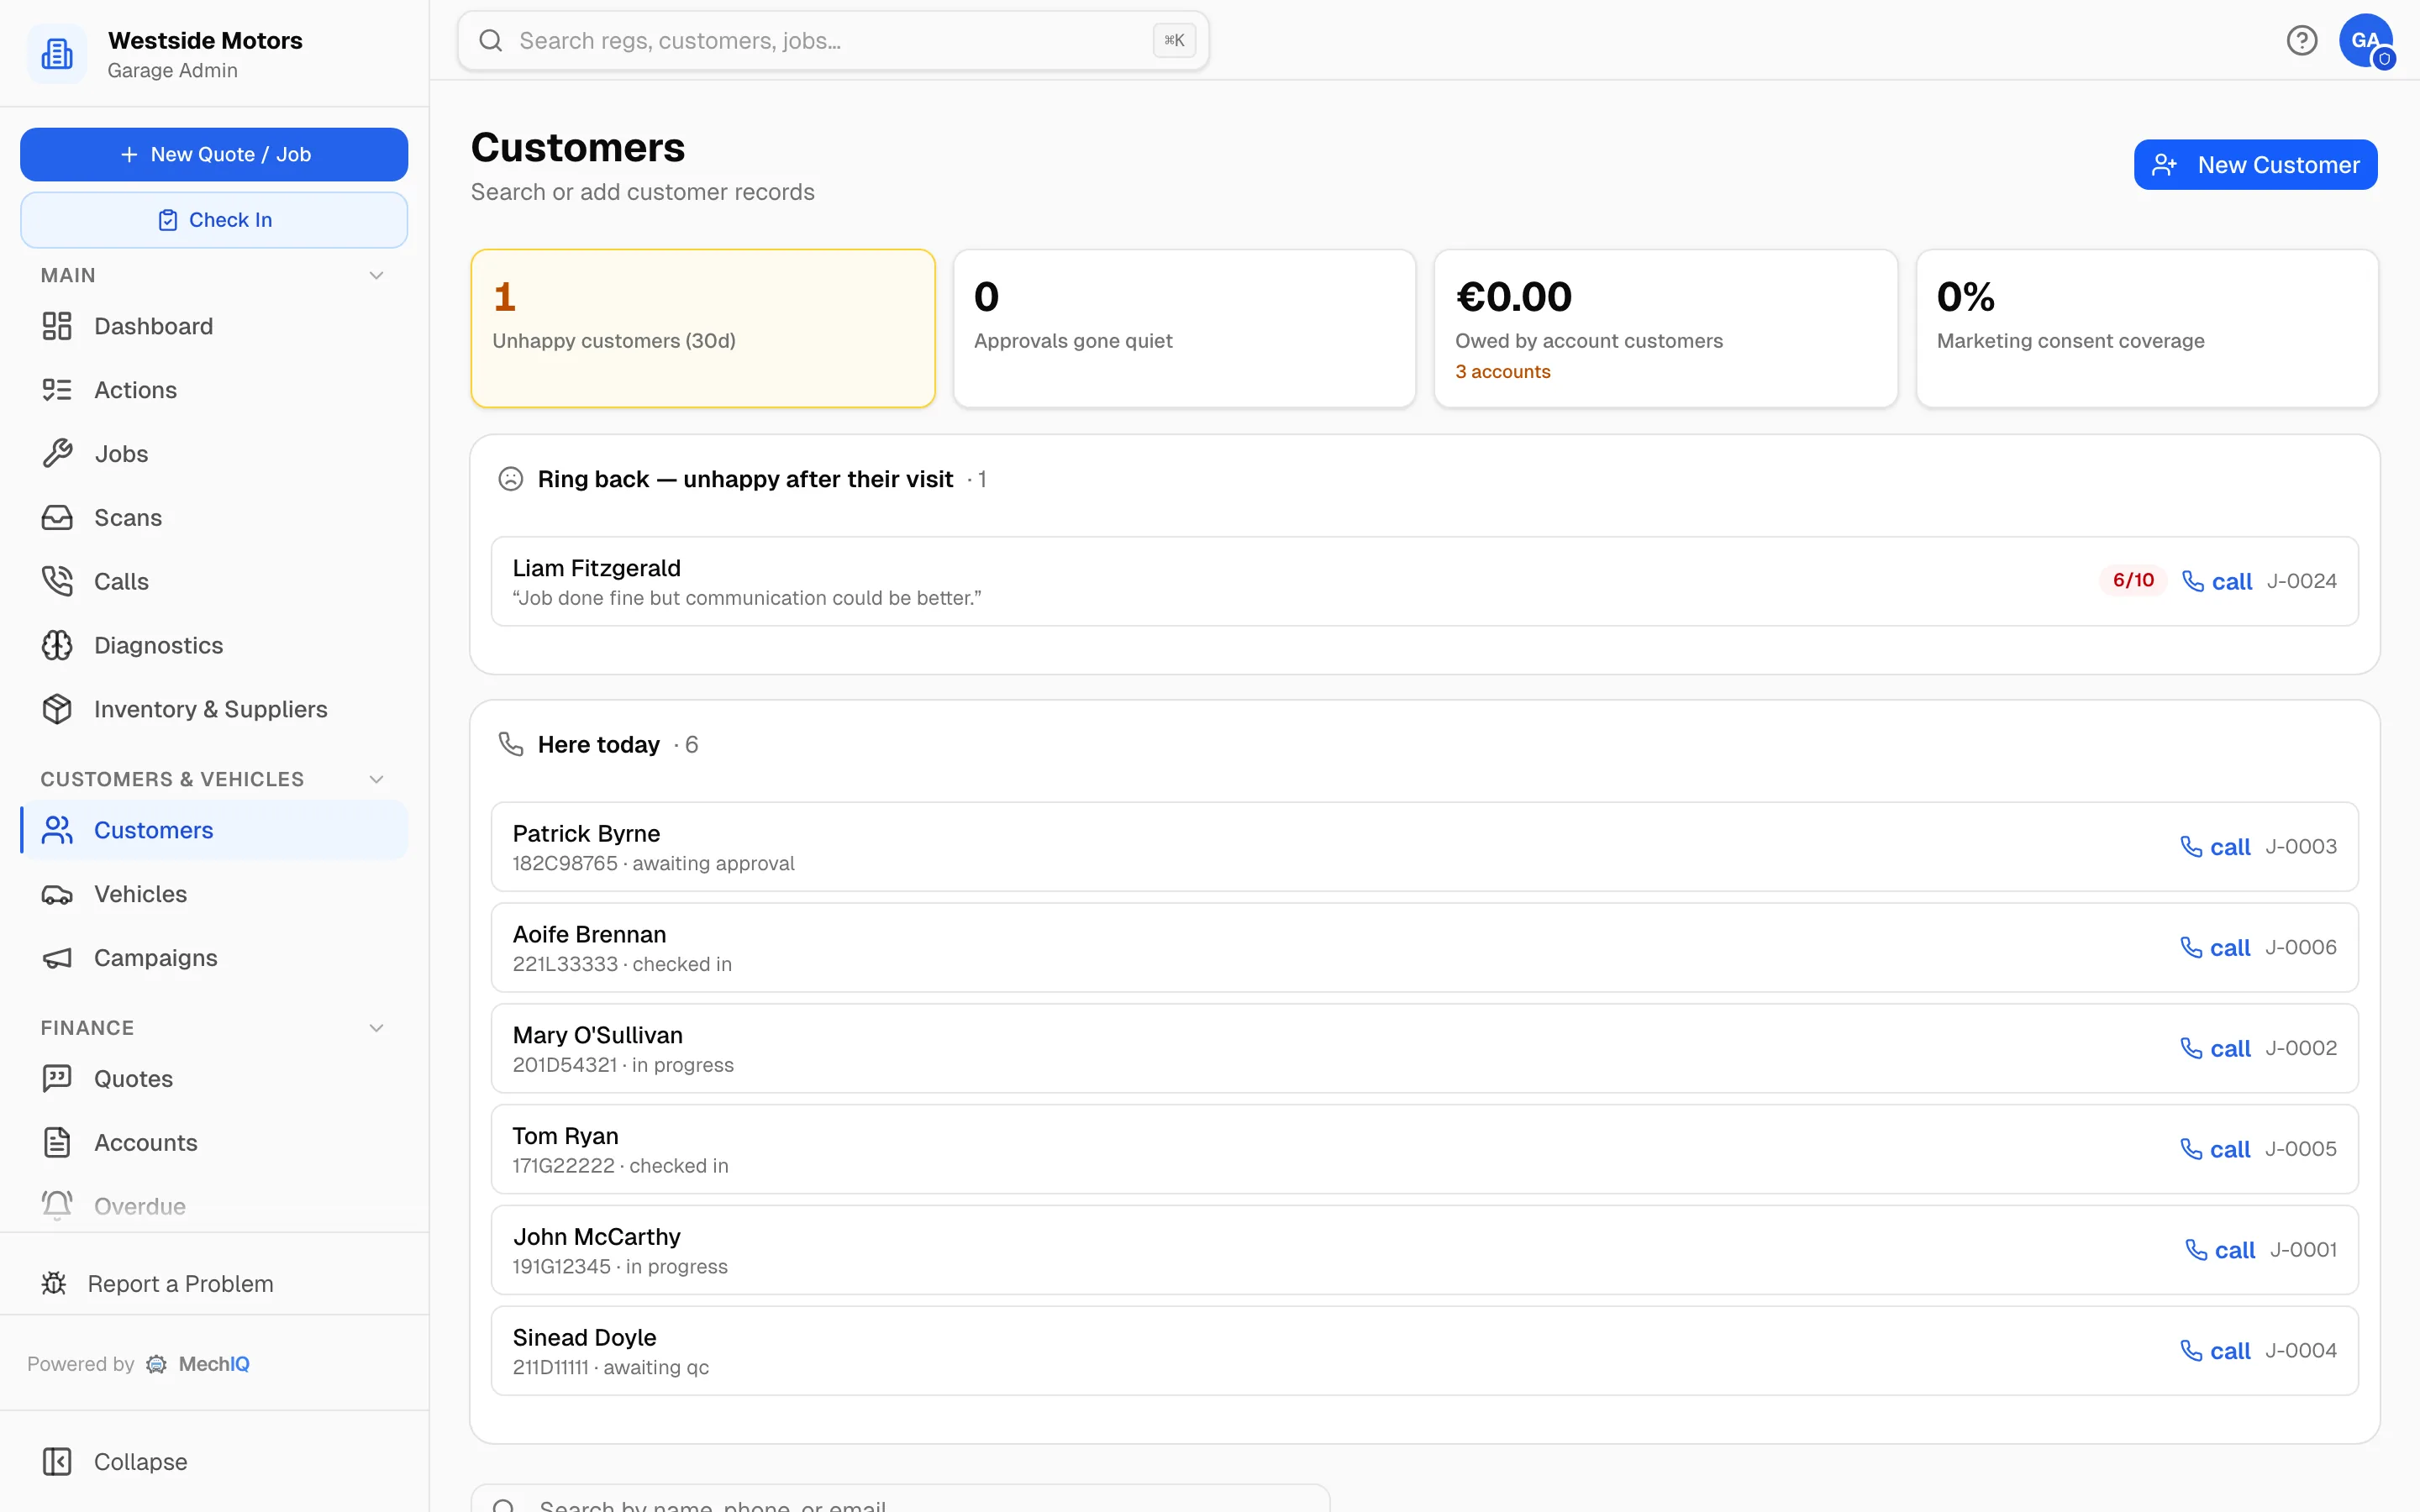The height and width of the screenshot is (1512, 2420).
Task: Click the search by name, phone, or email field
Action: click(900, 1498)
